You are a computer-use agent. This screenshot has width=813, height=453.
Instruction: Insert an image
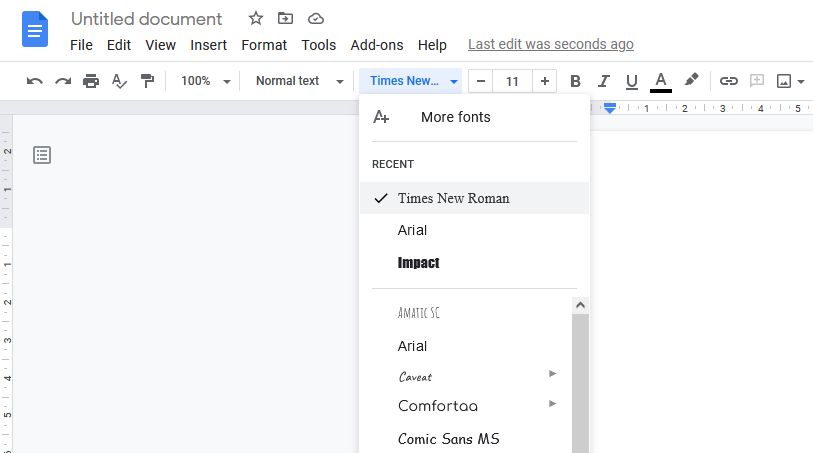pyautogui.click(x=783, y=81)
